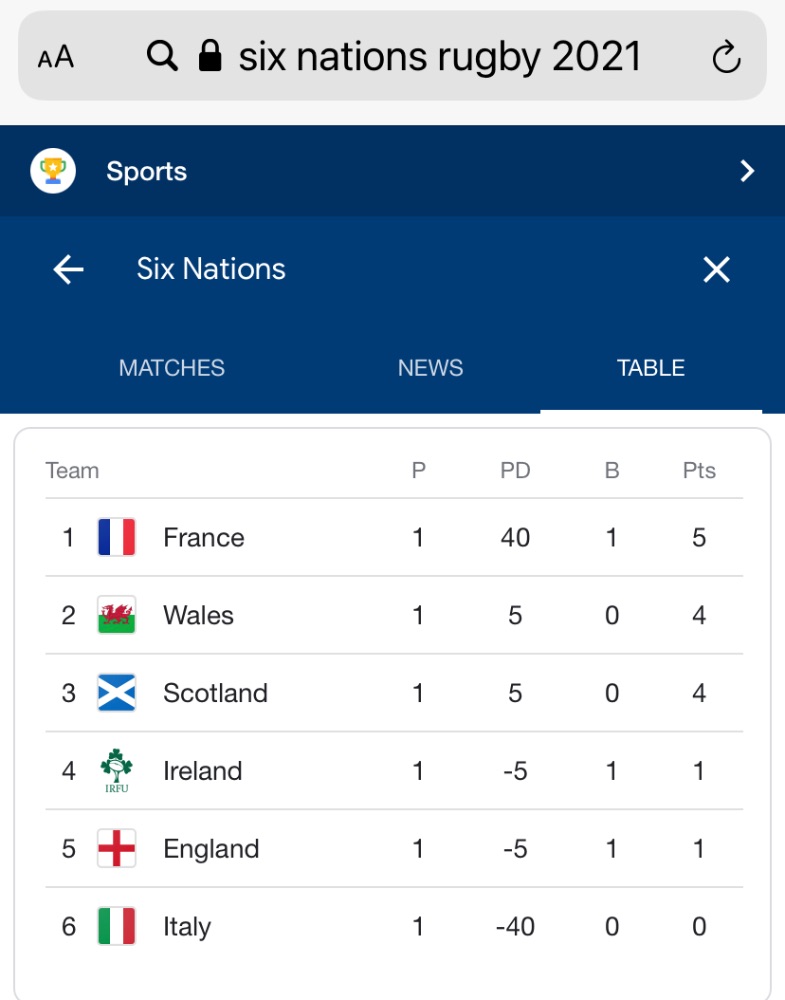Image resolution: width=785 pixels, height=1000 pixels.
Task: Close the Six Nations panel
Action: (x=716, y=269)
